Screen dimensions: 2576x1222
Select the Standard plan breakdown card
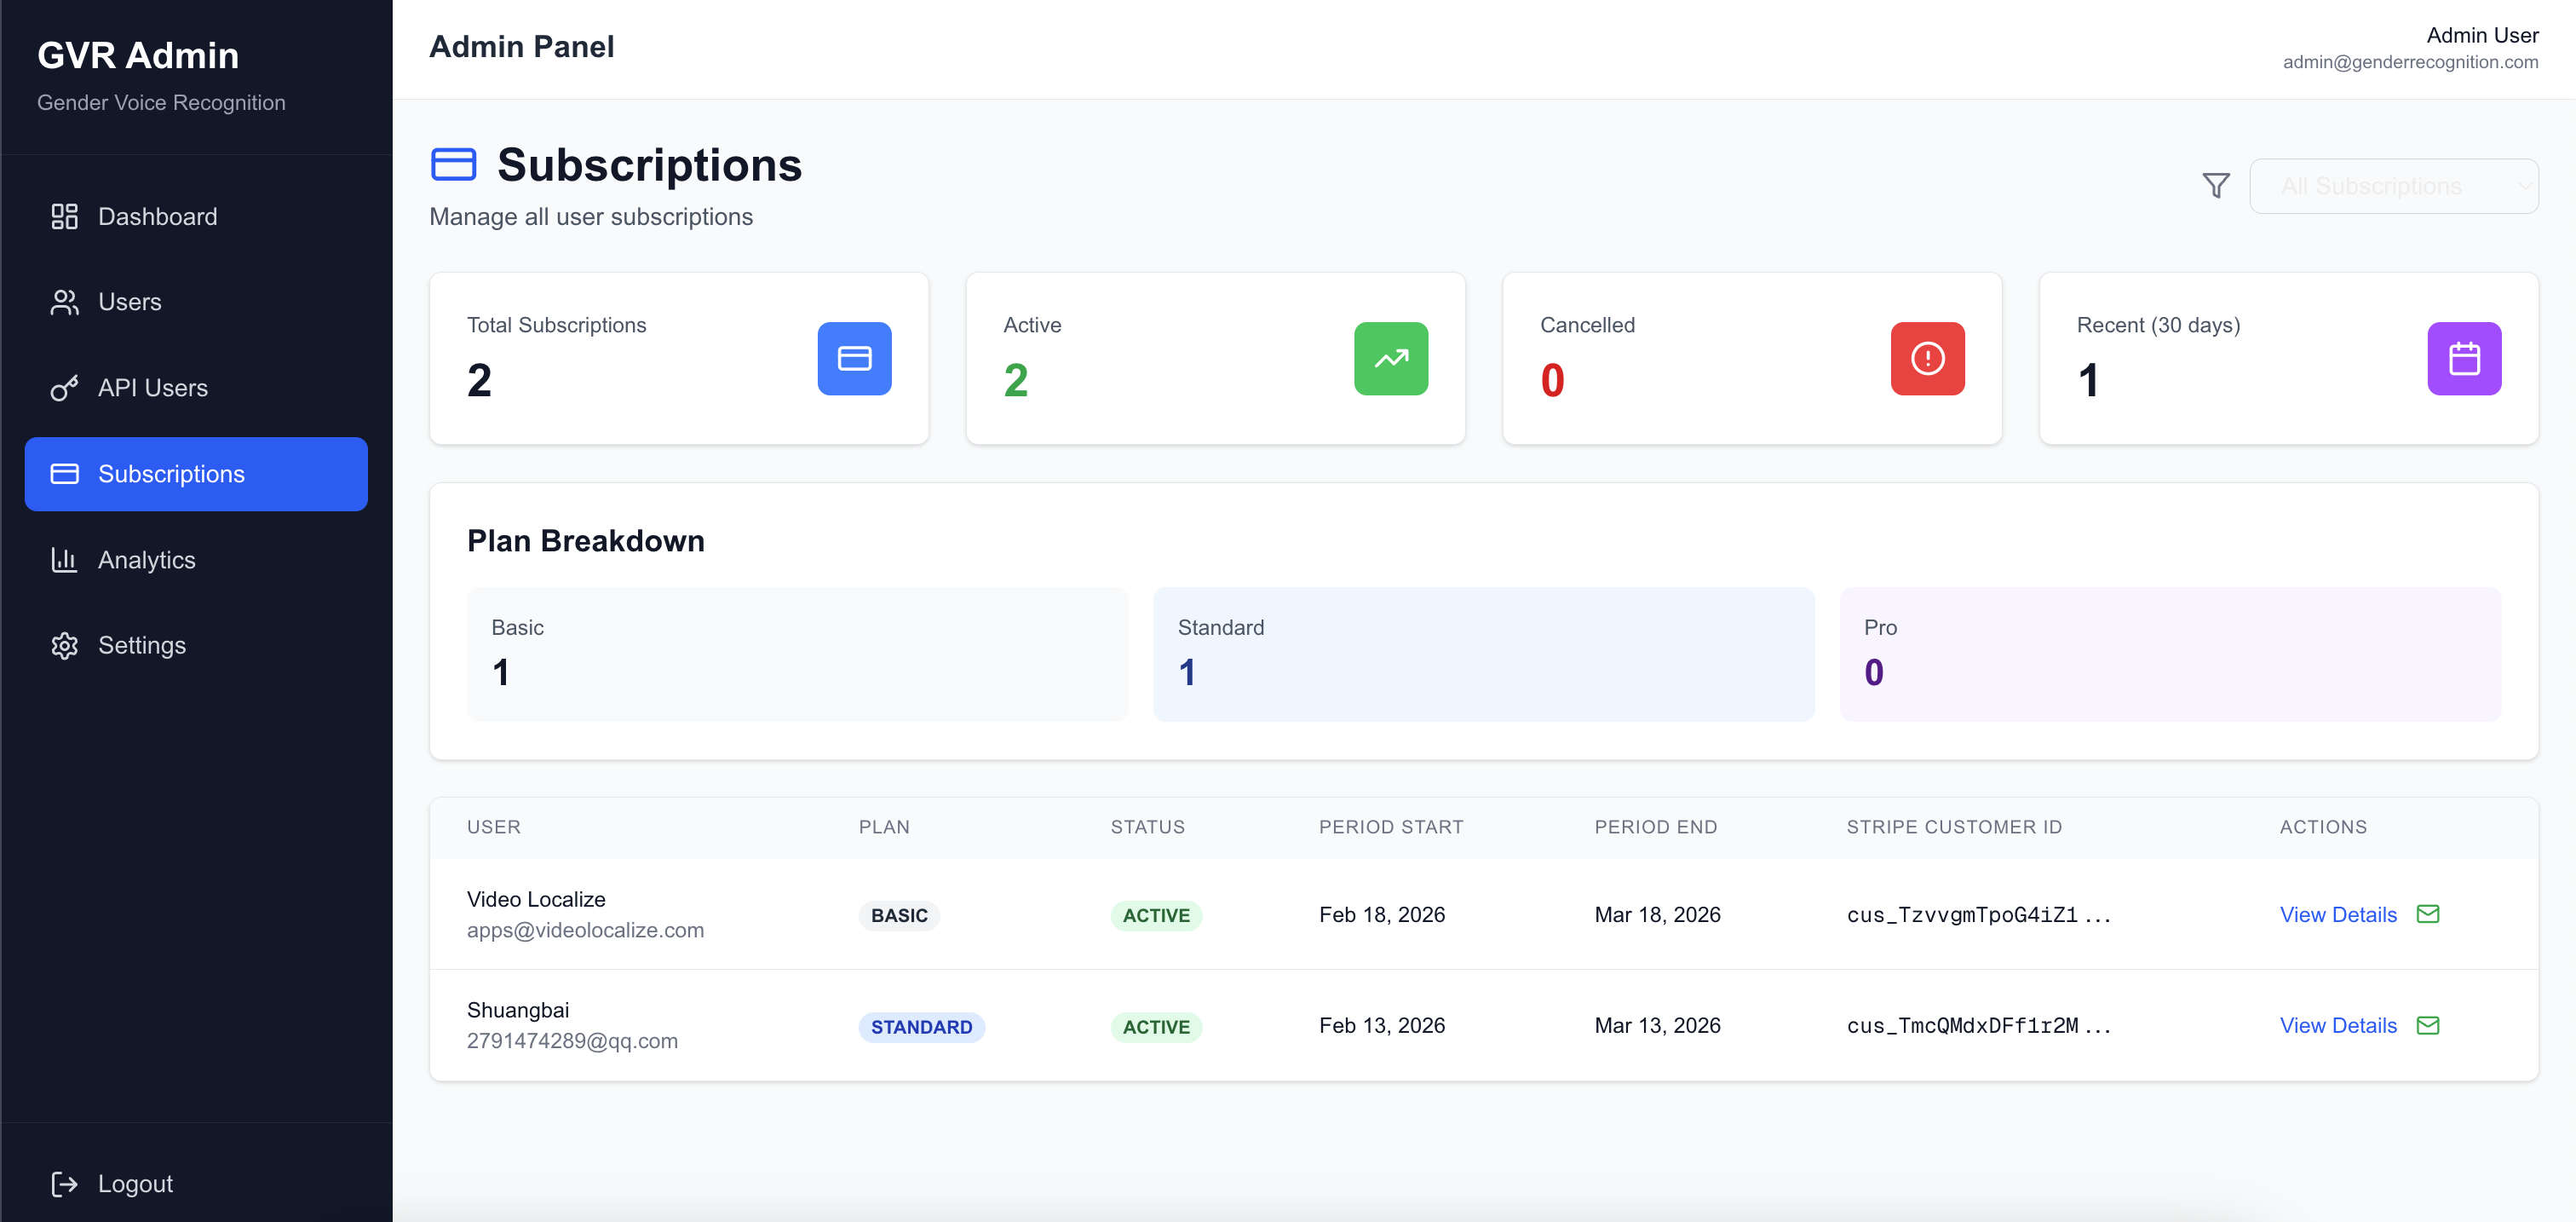[1483, 654]
